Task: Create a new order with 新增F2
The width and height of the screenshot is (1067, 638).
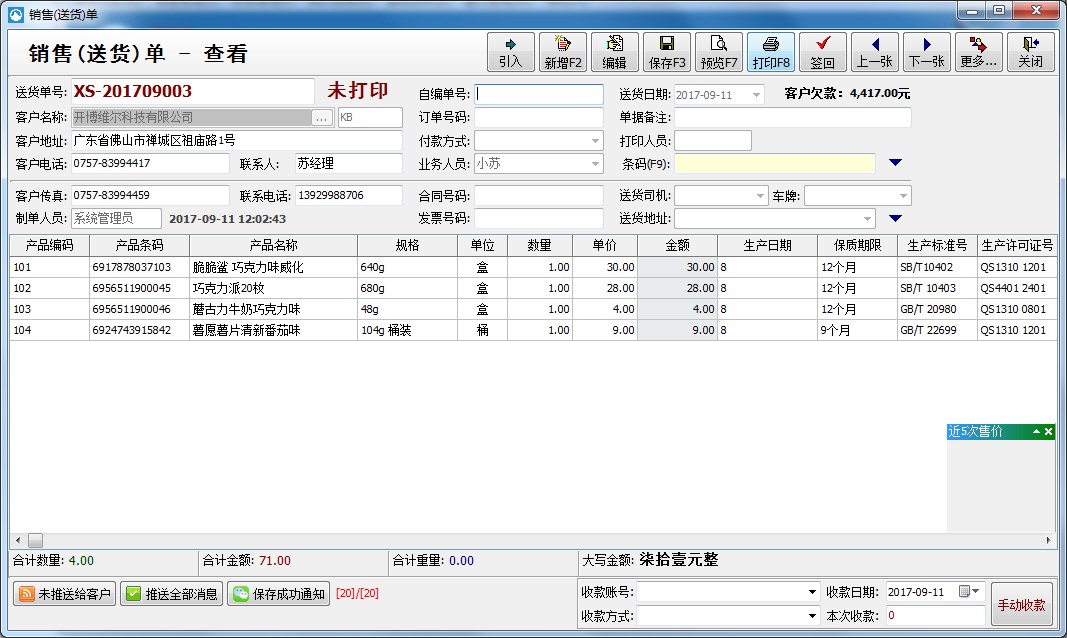Action: point(563,52)
